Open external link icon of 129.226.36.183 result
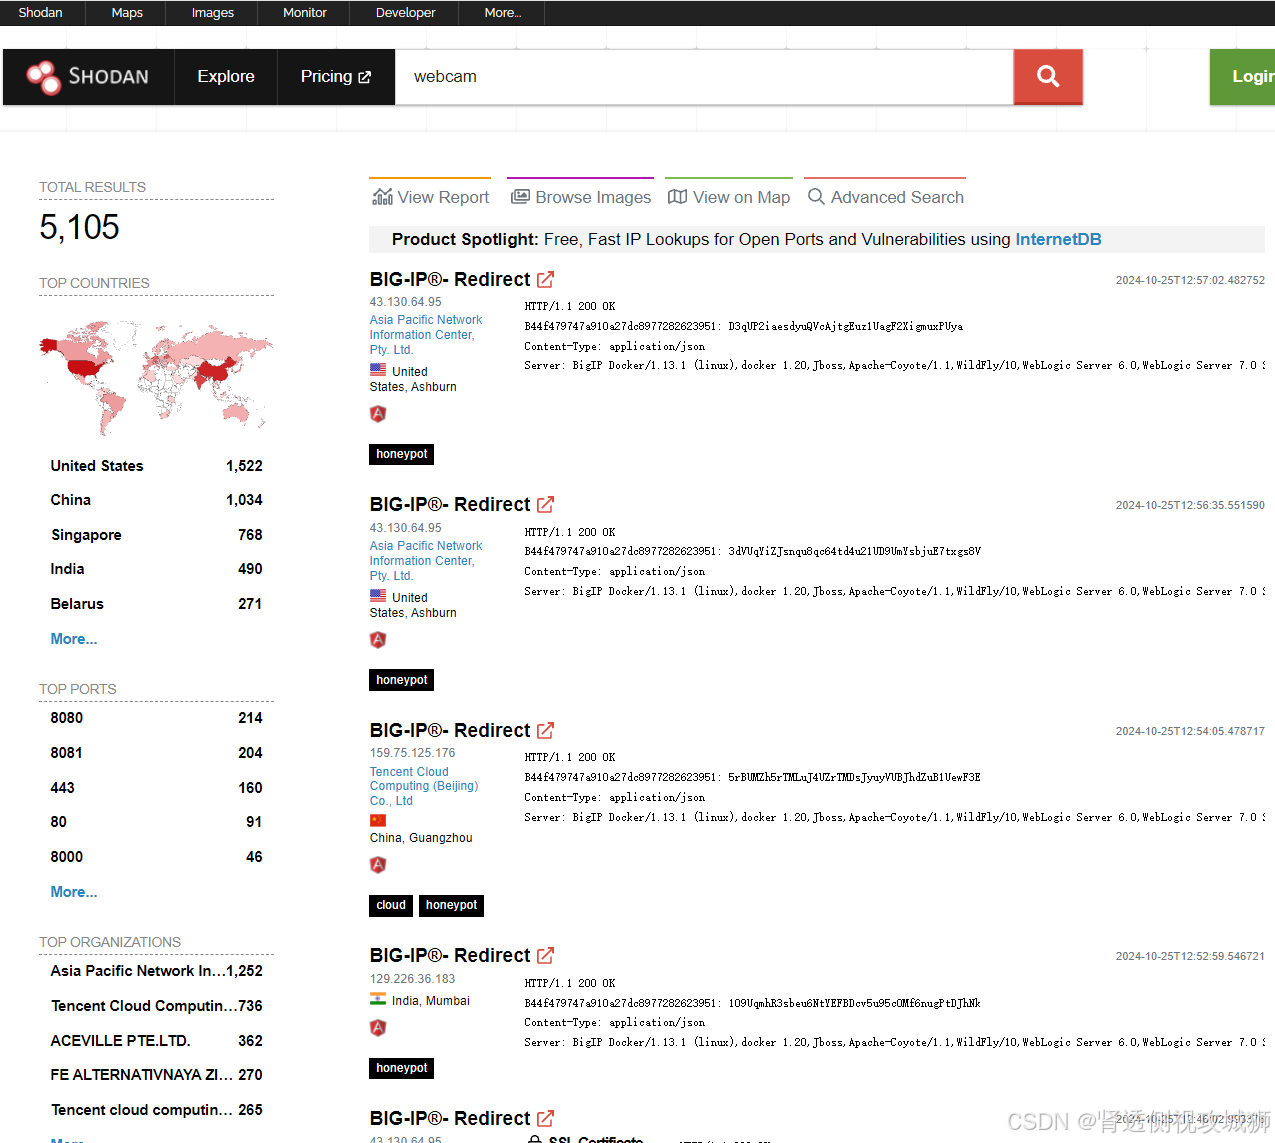 545,956
